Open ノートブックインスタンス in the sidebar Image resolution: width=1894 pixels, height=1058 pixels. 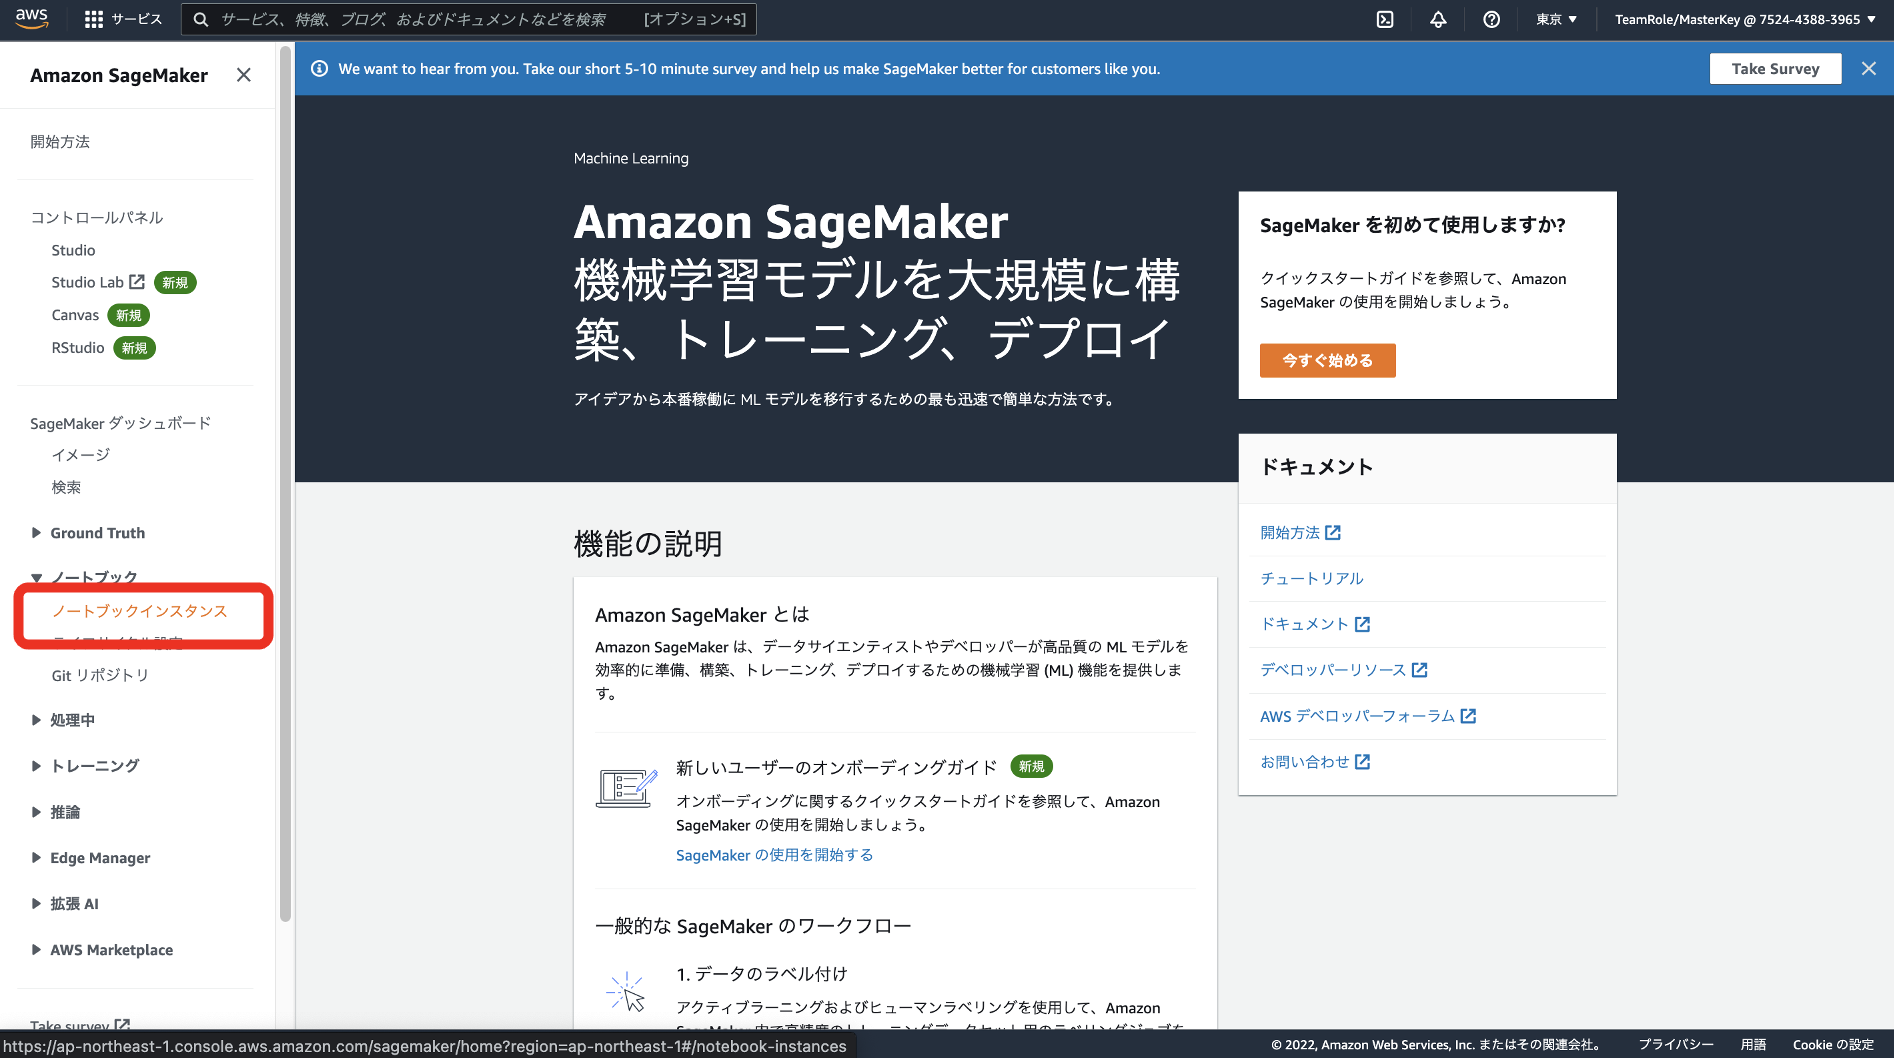[139, 611]
